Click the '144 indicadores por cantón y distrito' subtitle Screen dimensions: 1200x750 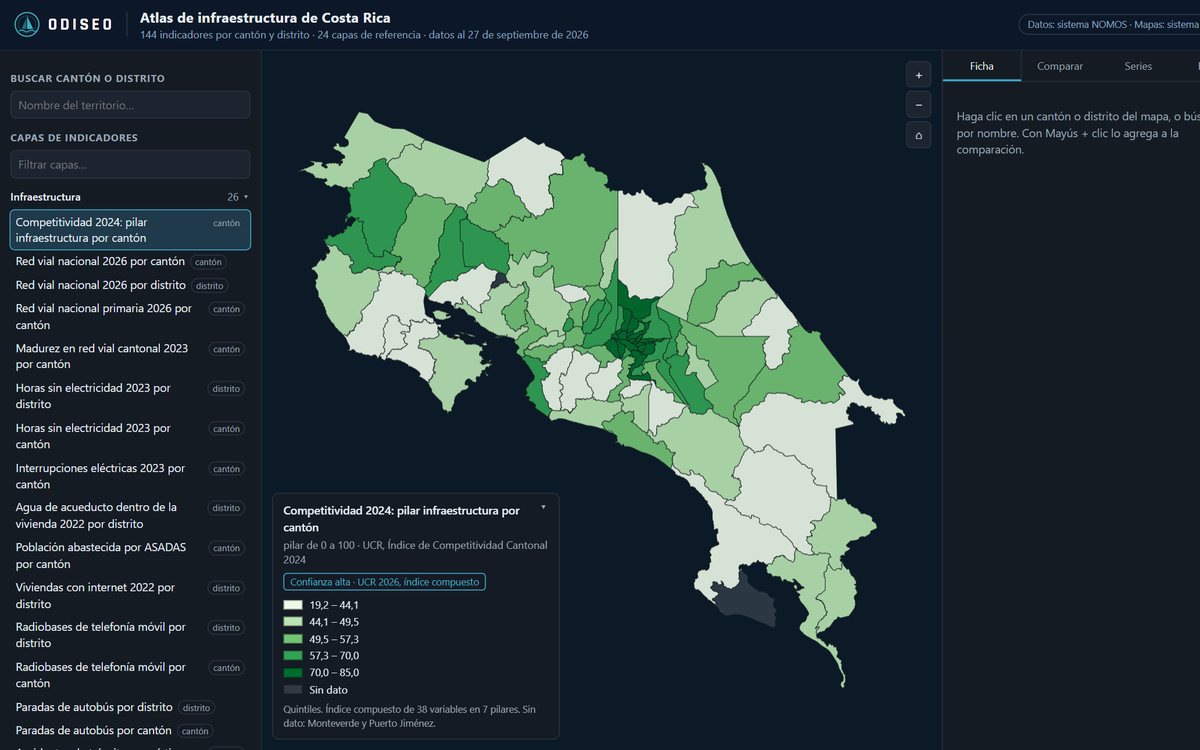tap(225, 35)
